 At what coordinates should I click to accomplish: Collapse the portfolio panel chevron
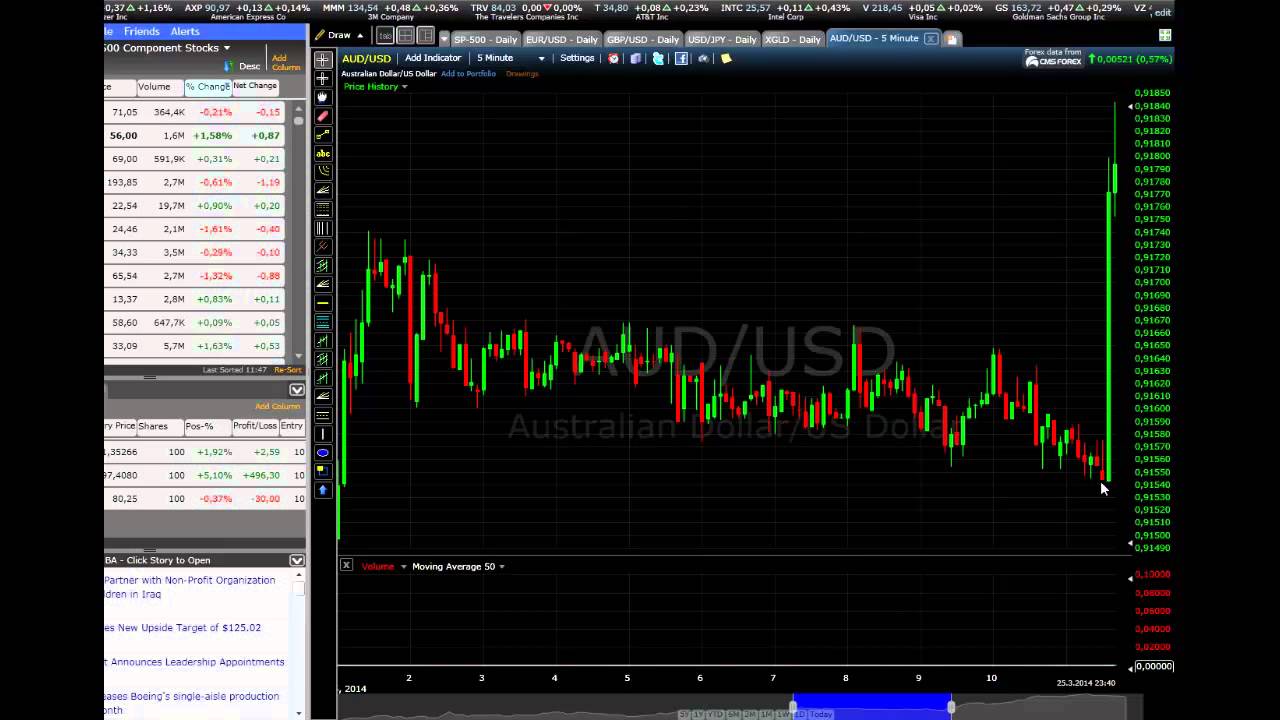click(297, 390)
